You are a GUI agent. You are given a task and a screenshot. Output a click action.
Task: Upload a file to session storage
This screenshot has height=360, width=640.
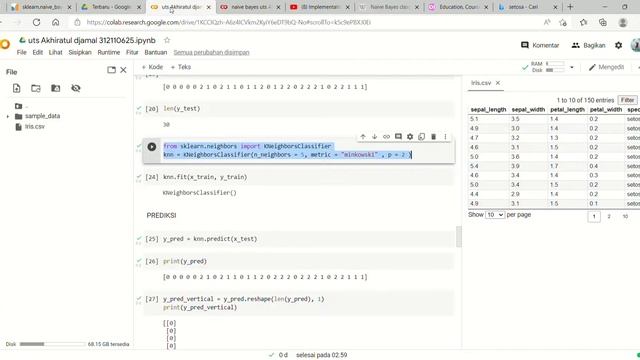point(16,88)
